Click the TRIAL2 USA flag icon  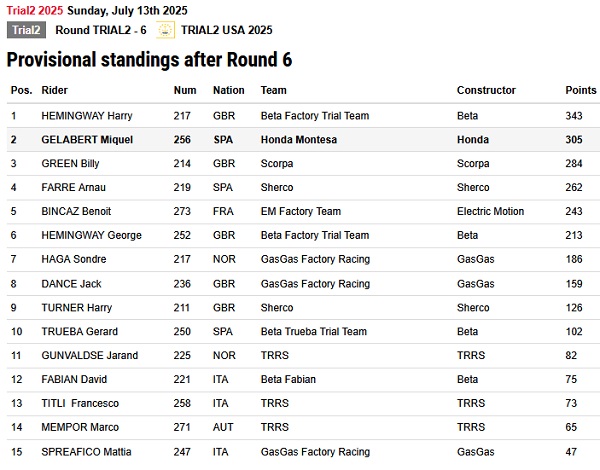pyautogui.click(x=165, y=30)
